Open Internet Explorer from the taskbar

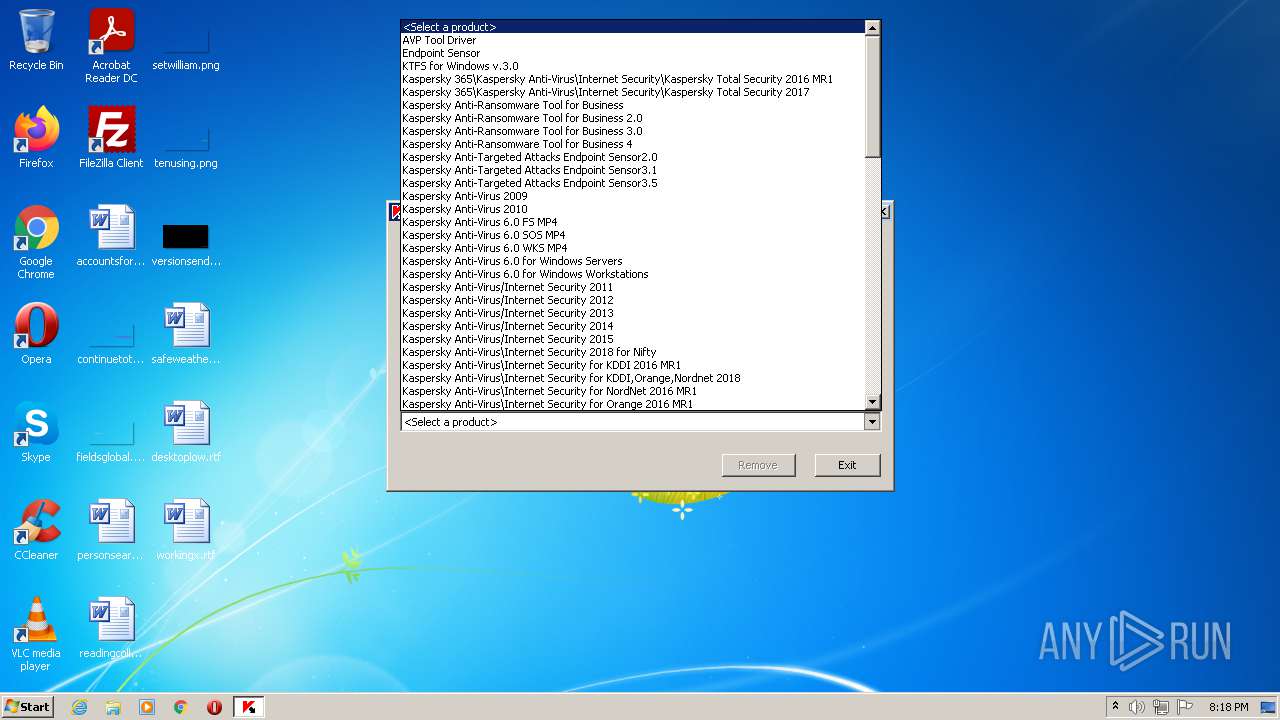coord(79,707)
